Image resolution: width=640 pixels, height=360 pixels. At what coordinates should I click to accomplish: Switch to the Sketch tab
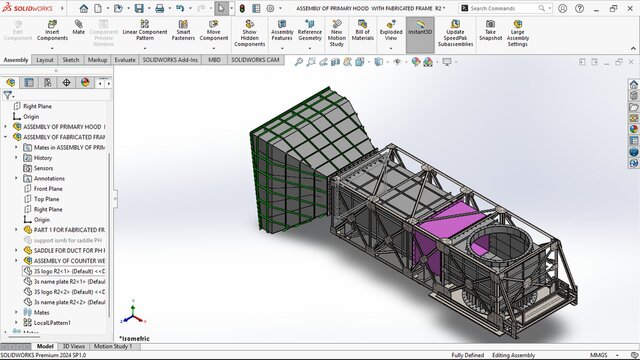pos(71,60)
